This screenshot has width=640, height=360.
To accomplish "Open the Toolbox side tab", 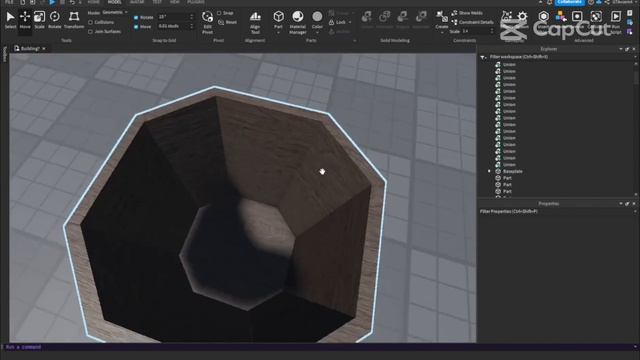I will [4, 54].
